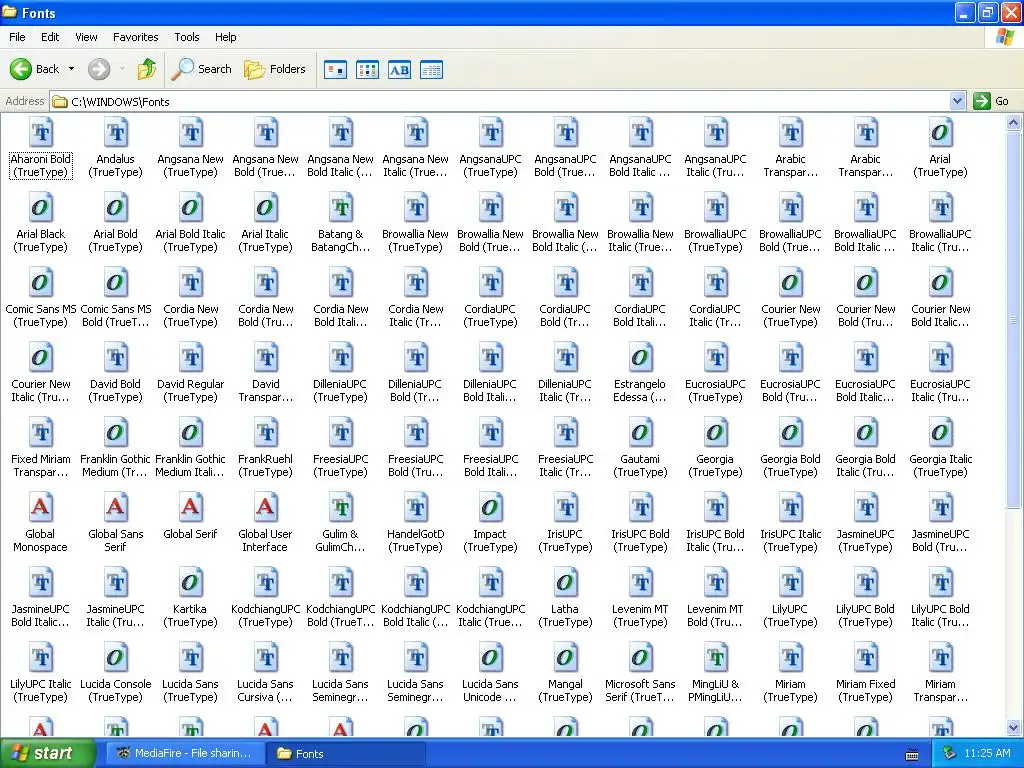Select the Gautami font icon

tap(640, 434)
